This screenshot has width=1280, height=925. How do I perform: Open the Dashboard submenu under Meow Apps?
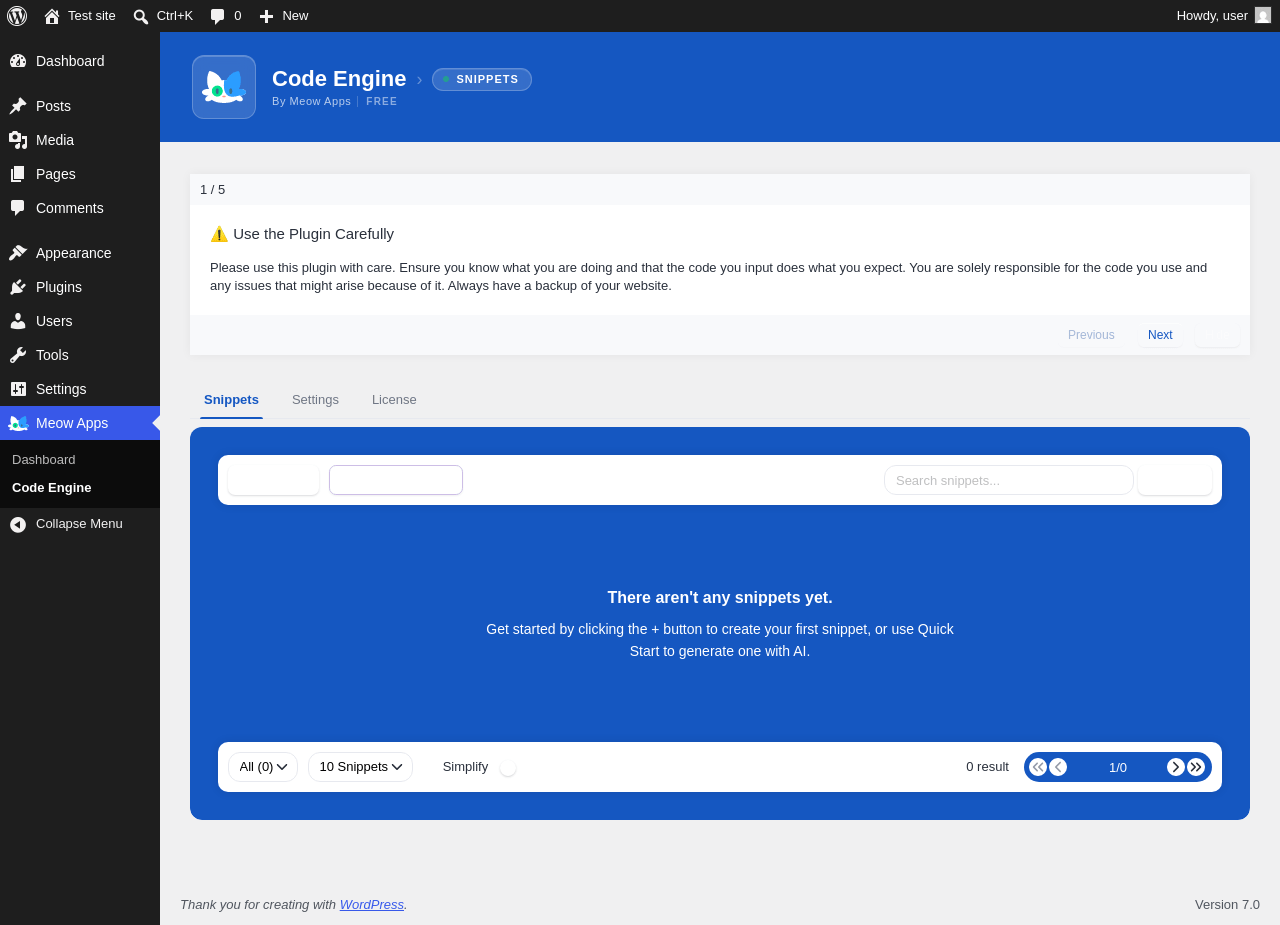[44, 460]
